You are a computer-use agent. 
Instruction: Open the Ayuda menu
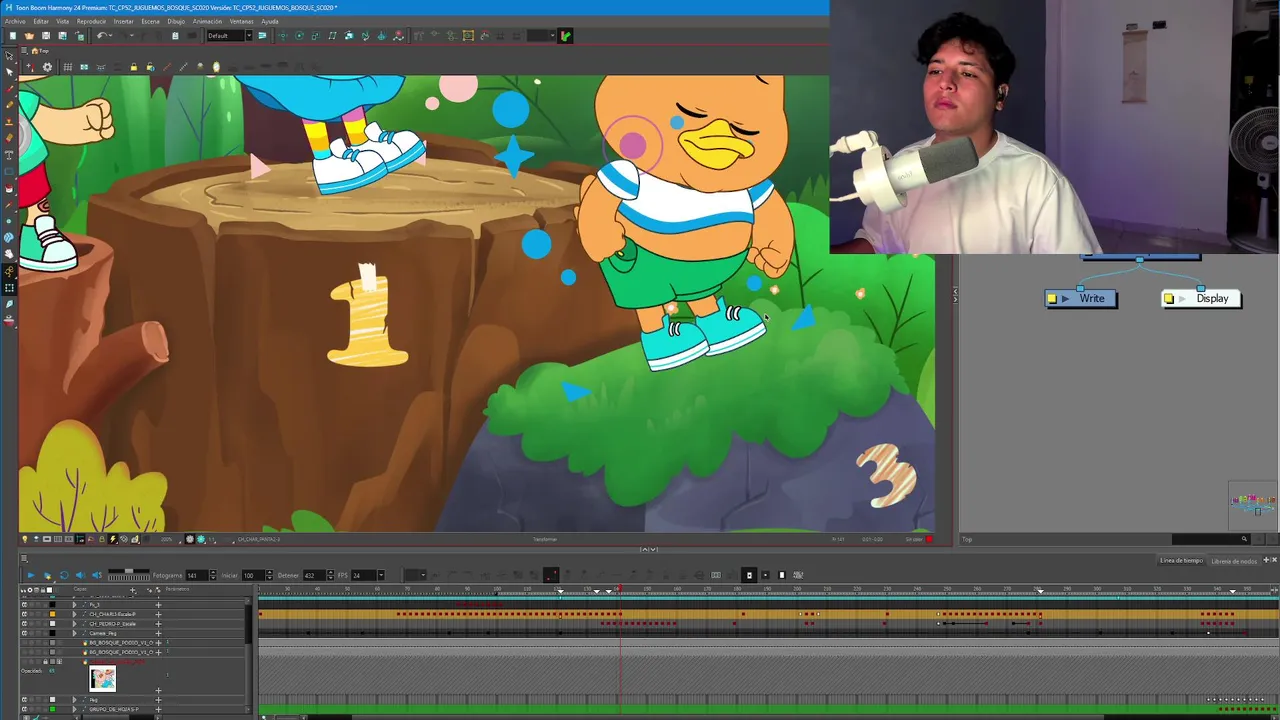coord(270,21)
